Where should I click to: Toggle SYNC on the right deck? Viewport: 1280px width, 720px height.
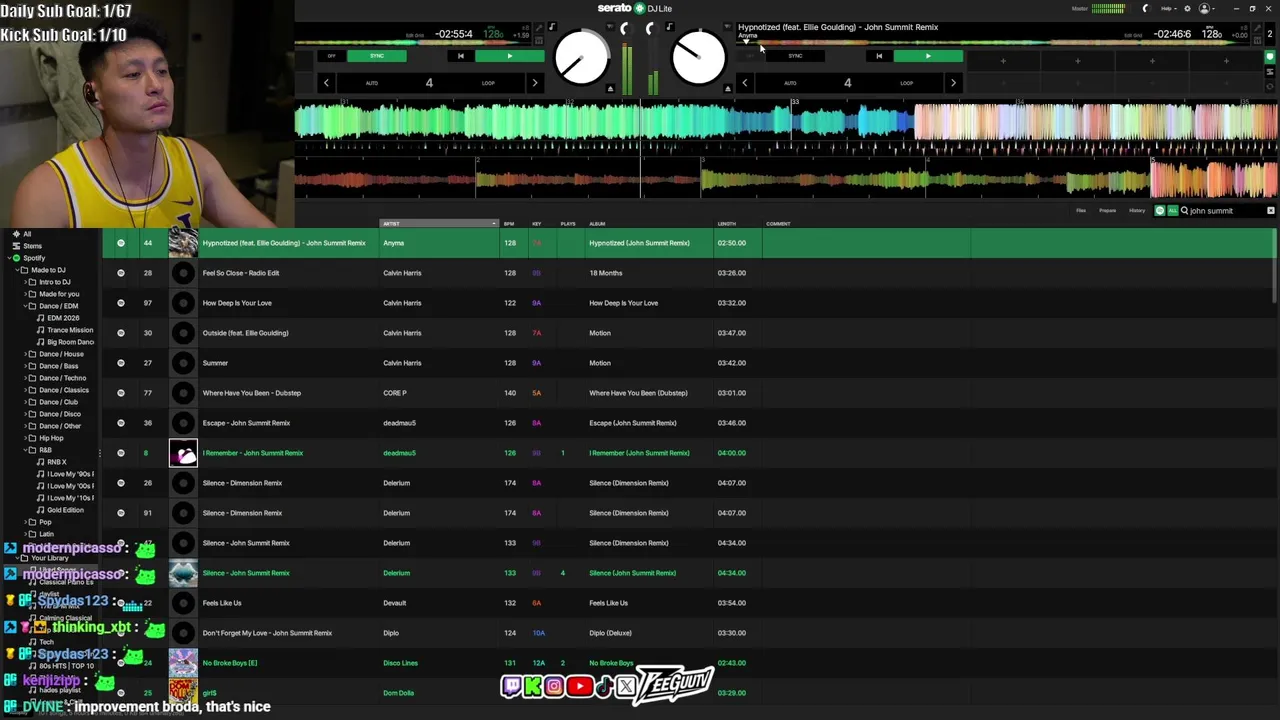[x=795, y=56]
